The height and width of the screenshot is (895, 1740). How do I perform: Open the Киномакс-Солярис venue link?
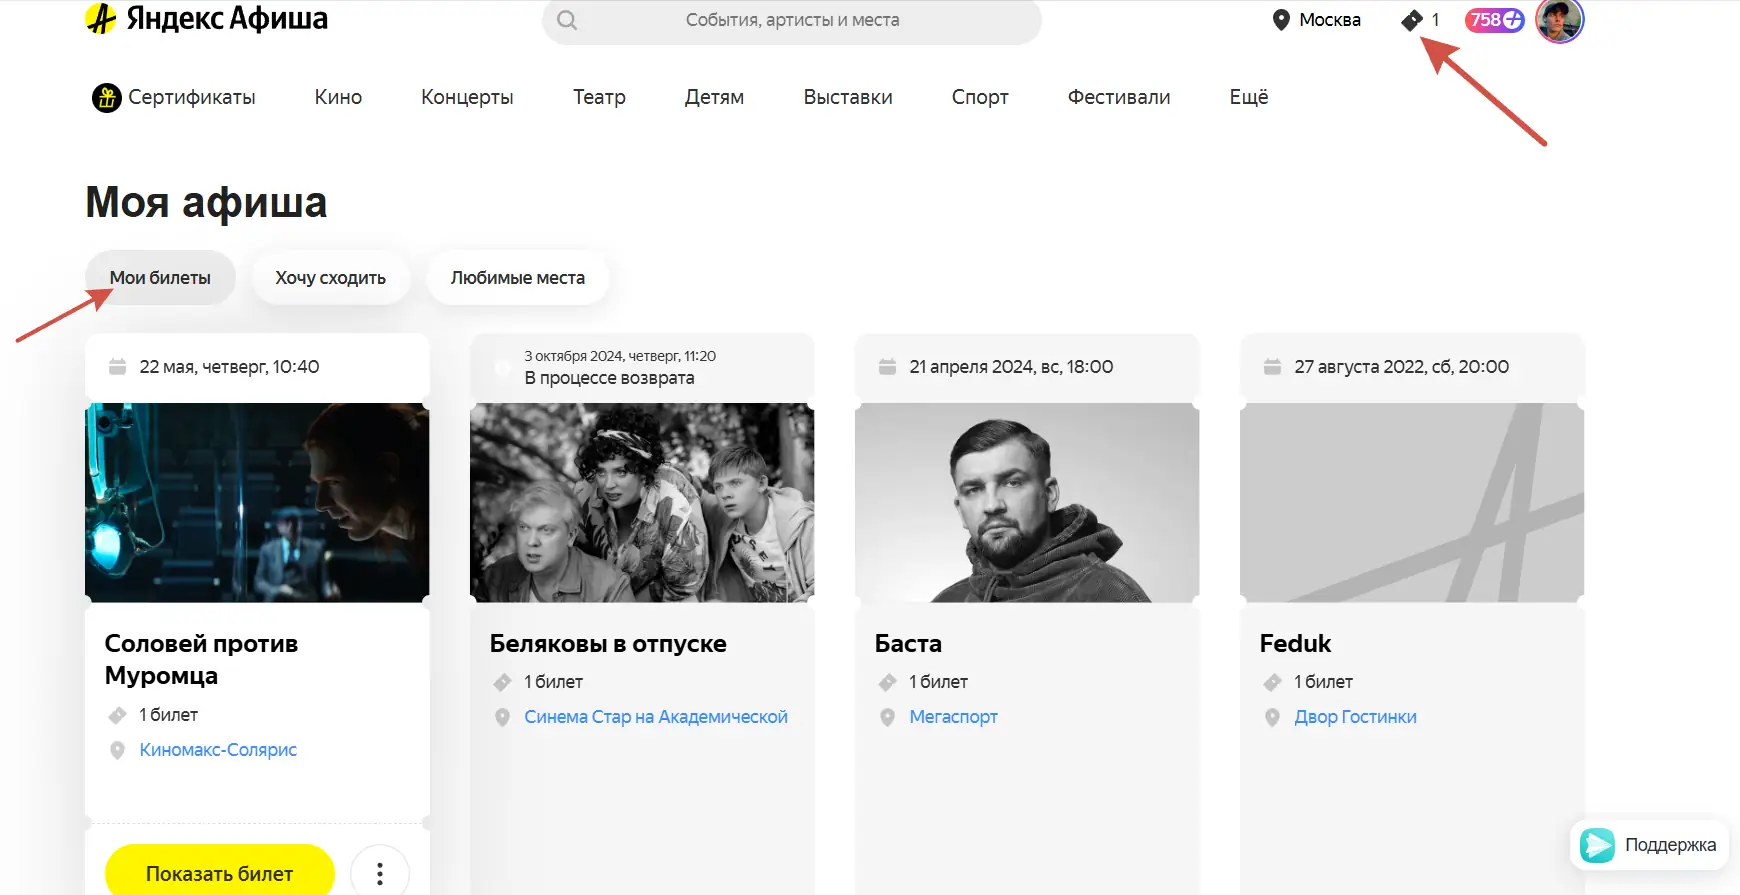pos(218,750)
